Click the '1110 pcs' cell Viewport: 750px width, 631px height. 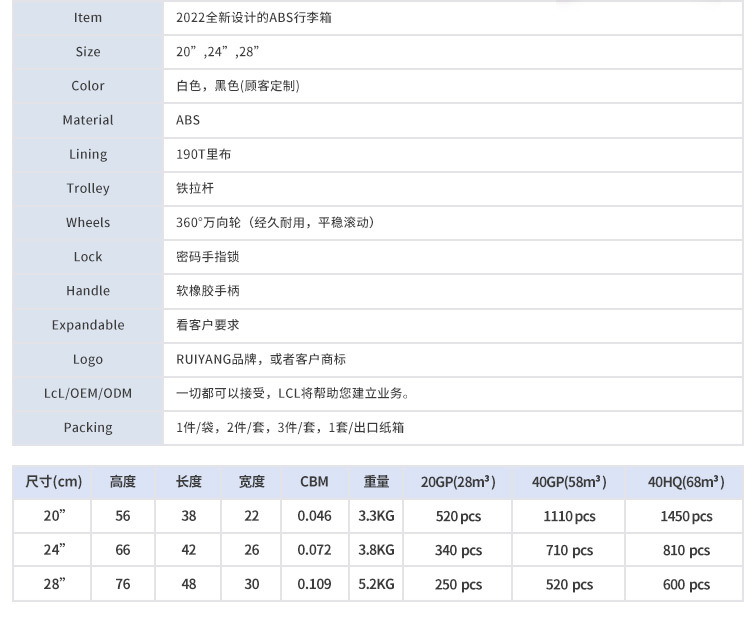point(569,517)
